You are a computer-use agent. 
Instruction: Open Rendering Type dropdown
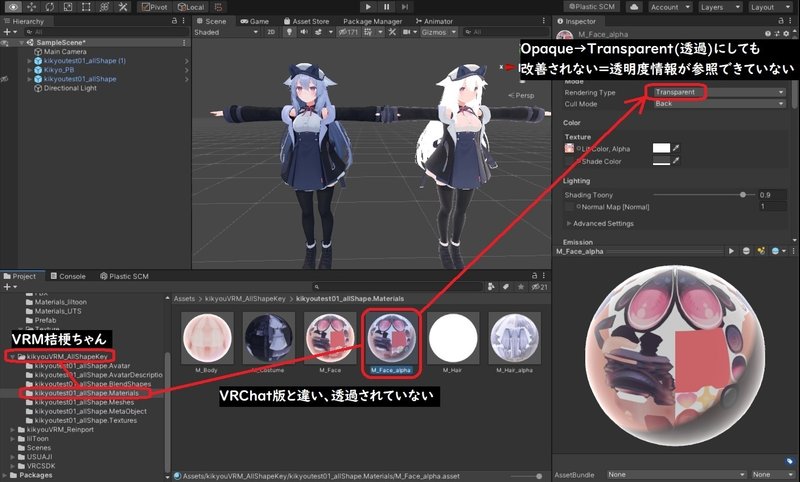pos(719,92)
